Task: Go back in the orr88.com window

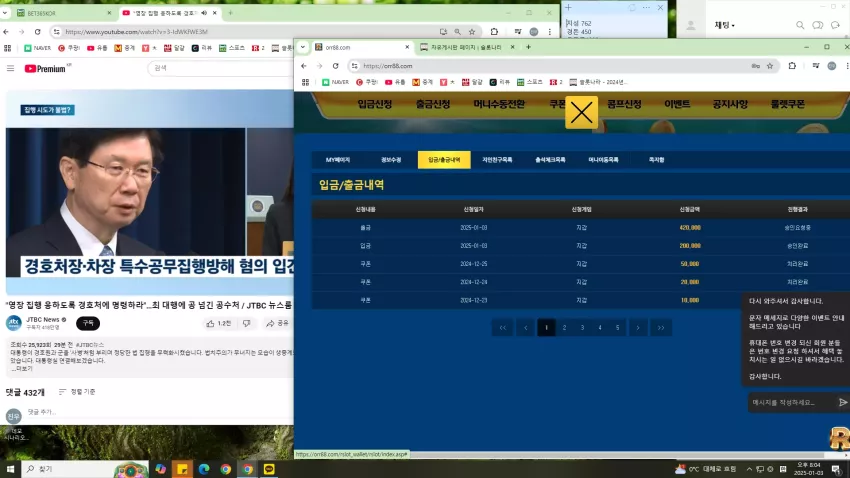Action: click(x=304, y=66)
